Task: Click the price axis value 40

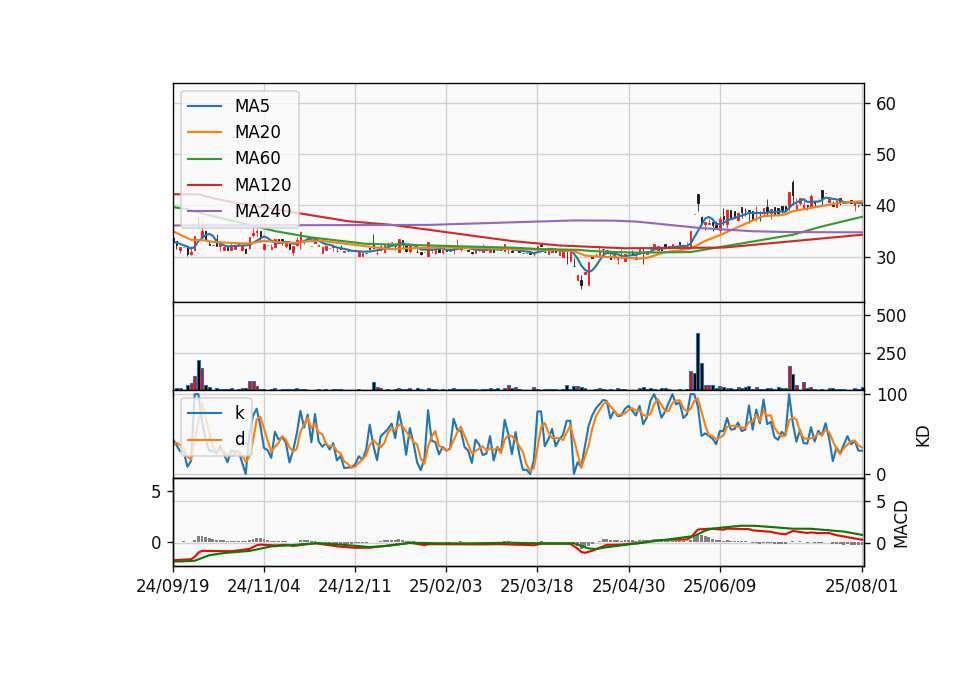Action: click(x=886, y=206)
